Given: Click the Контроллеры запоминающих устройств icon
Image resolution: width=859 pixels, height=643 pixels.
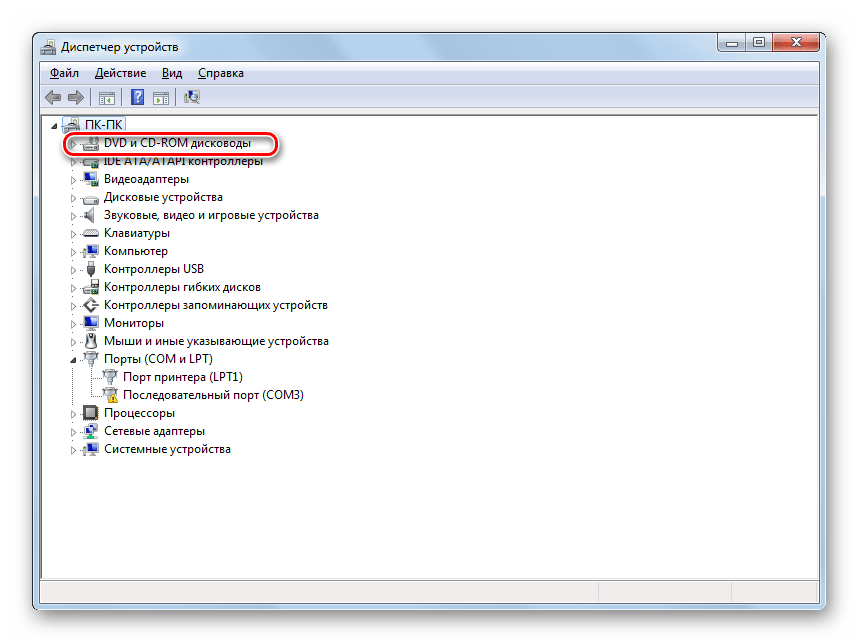Looking at the screenshot, I should (90, 305).
